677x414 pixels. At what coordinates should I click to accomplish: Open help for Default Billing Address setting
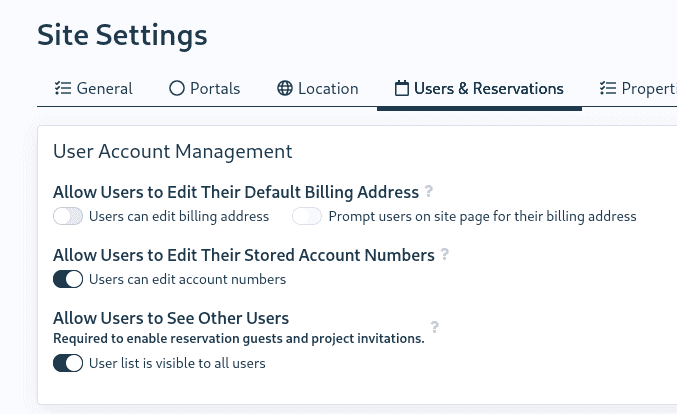[429, 191]
